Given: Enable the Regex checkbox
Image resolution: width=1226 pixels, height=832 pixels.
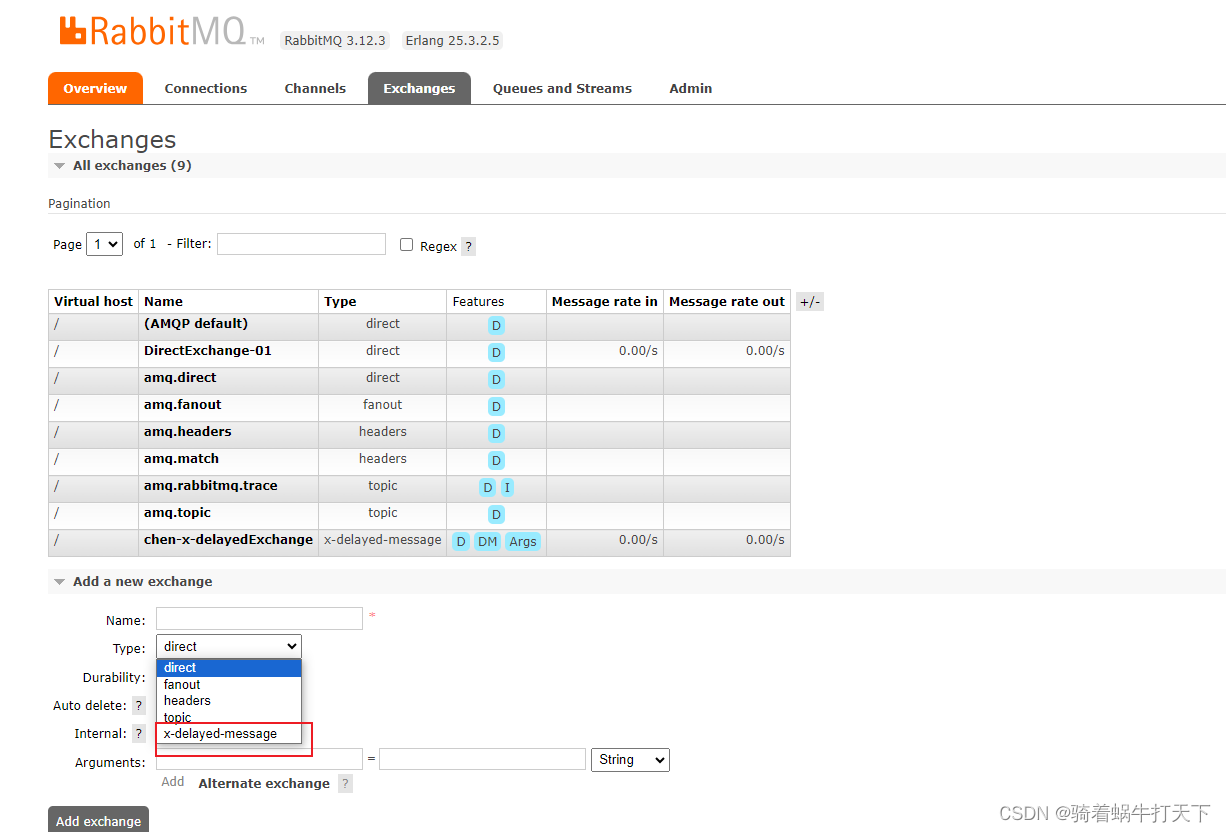Looking at the screenshot, I should (x=406, y=244).
